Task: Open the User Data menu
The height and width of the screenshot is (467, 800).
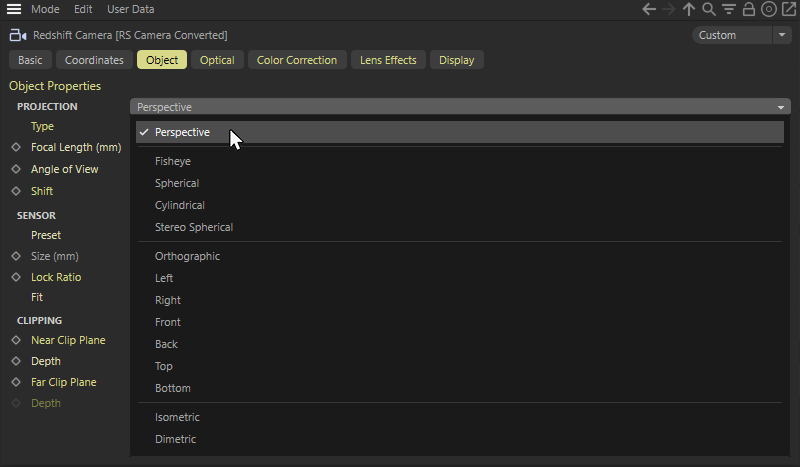Action: click(131, 9)
